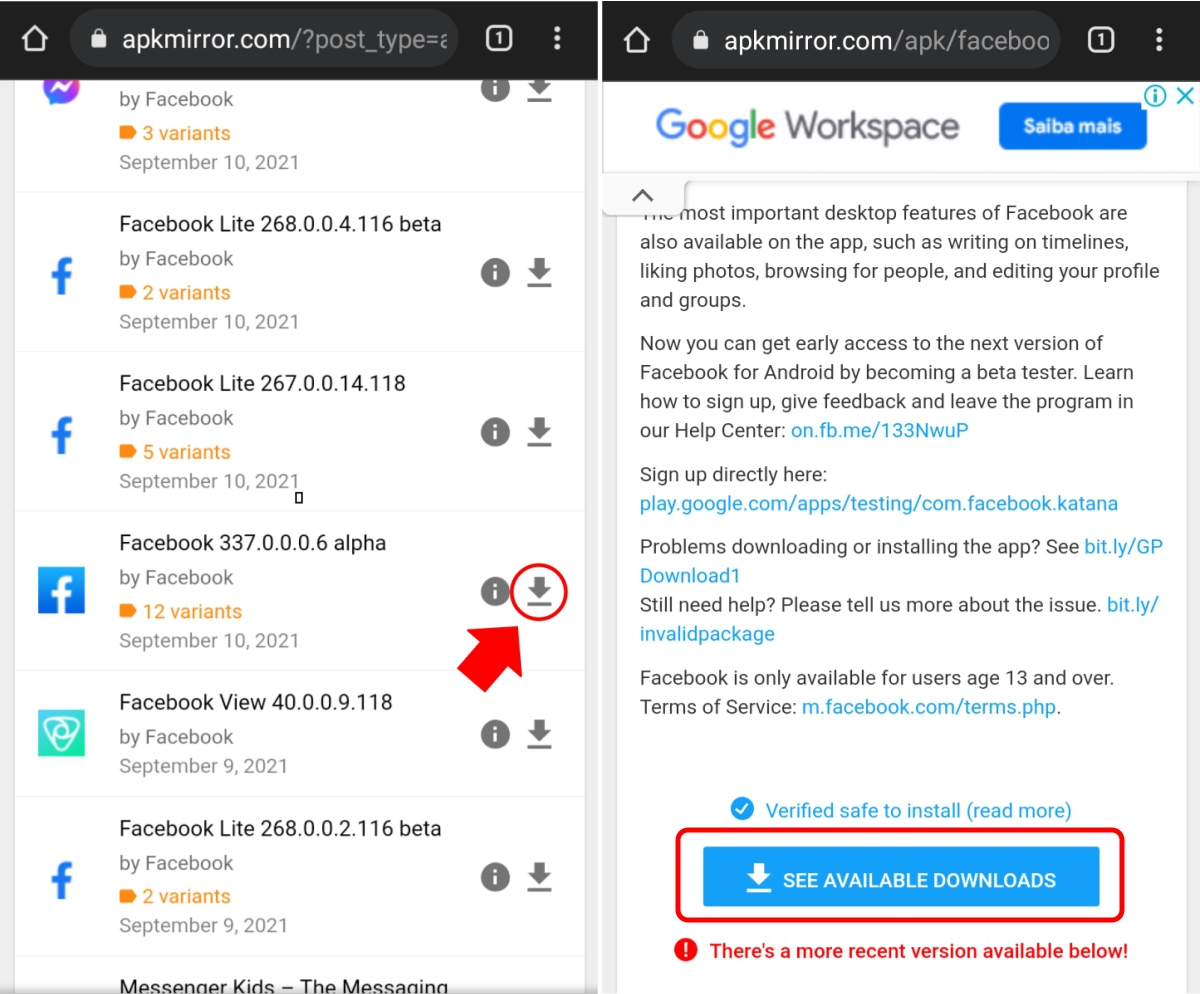Click Saiba mais on Google Workspace ad

[1072, 127]
